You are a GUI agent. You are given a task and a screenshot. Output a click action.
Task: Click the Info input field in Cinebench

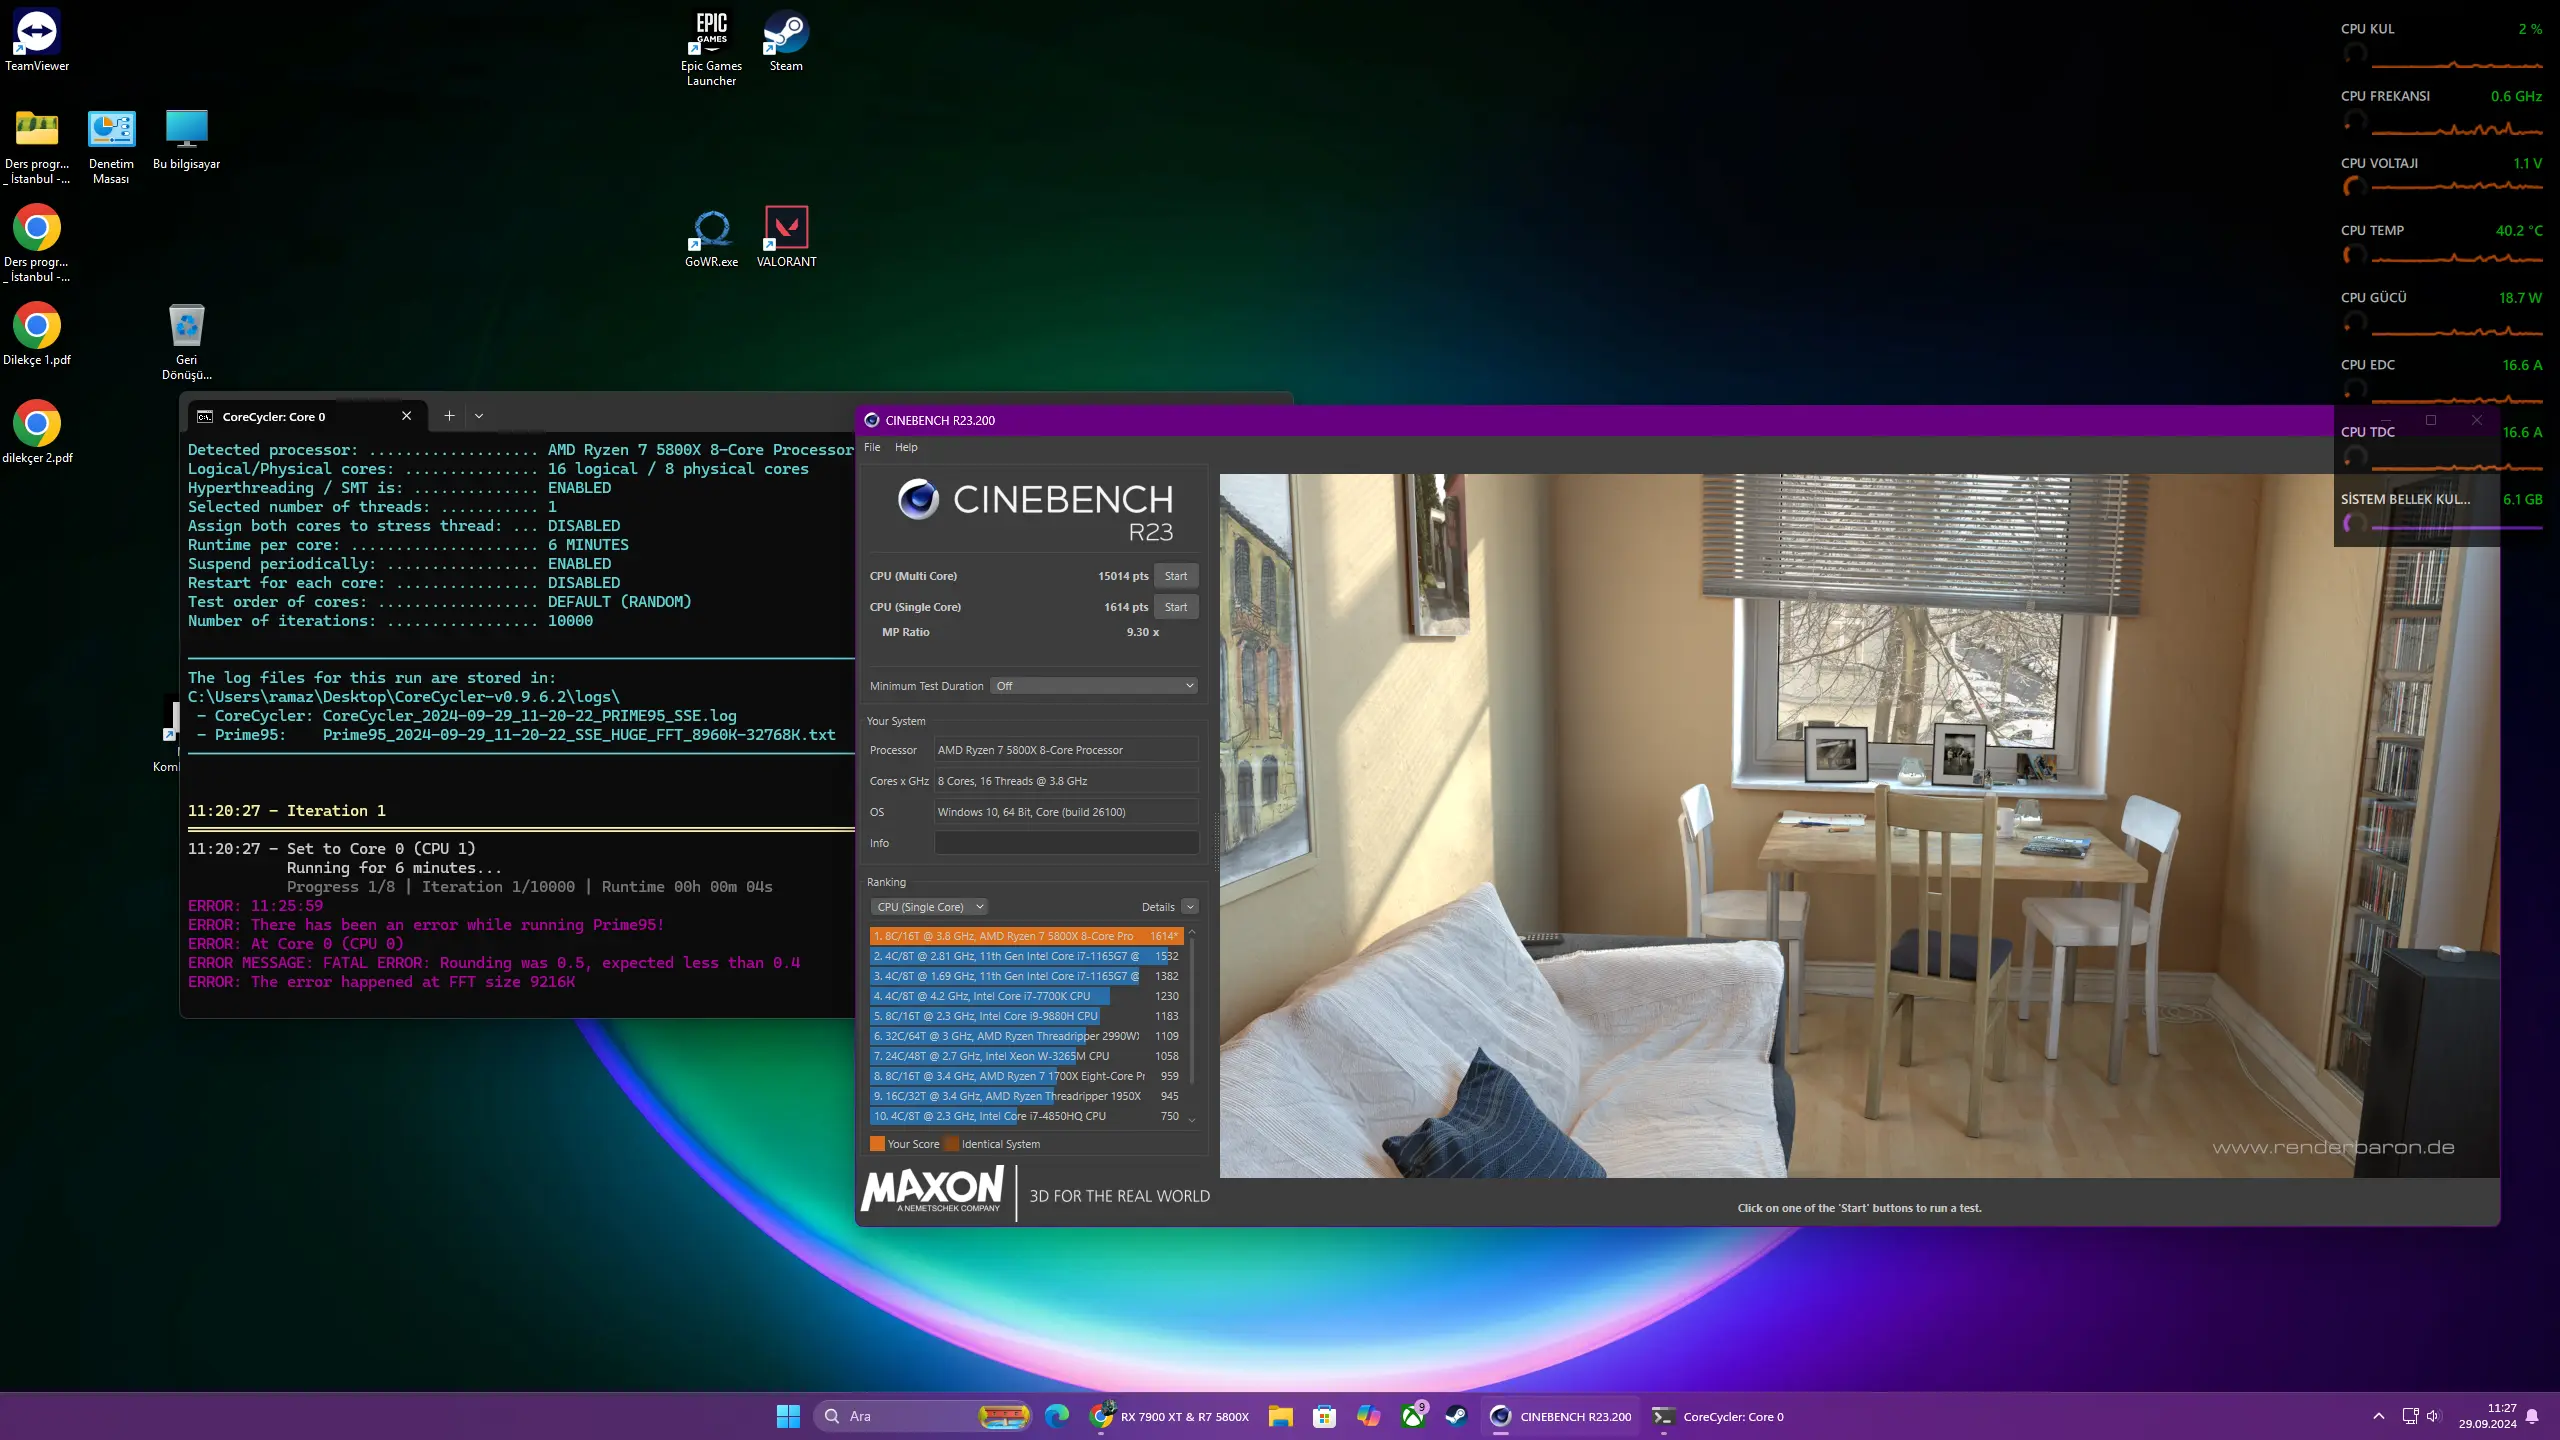point(1066,843)
